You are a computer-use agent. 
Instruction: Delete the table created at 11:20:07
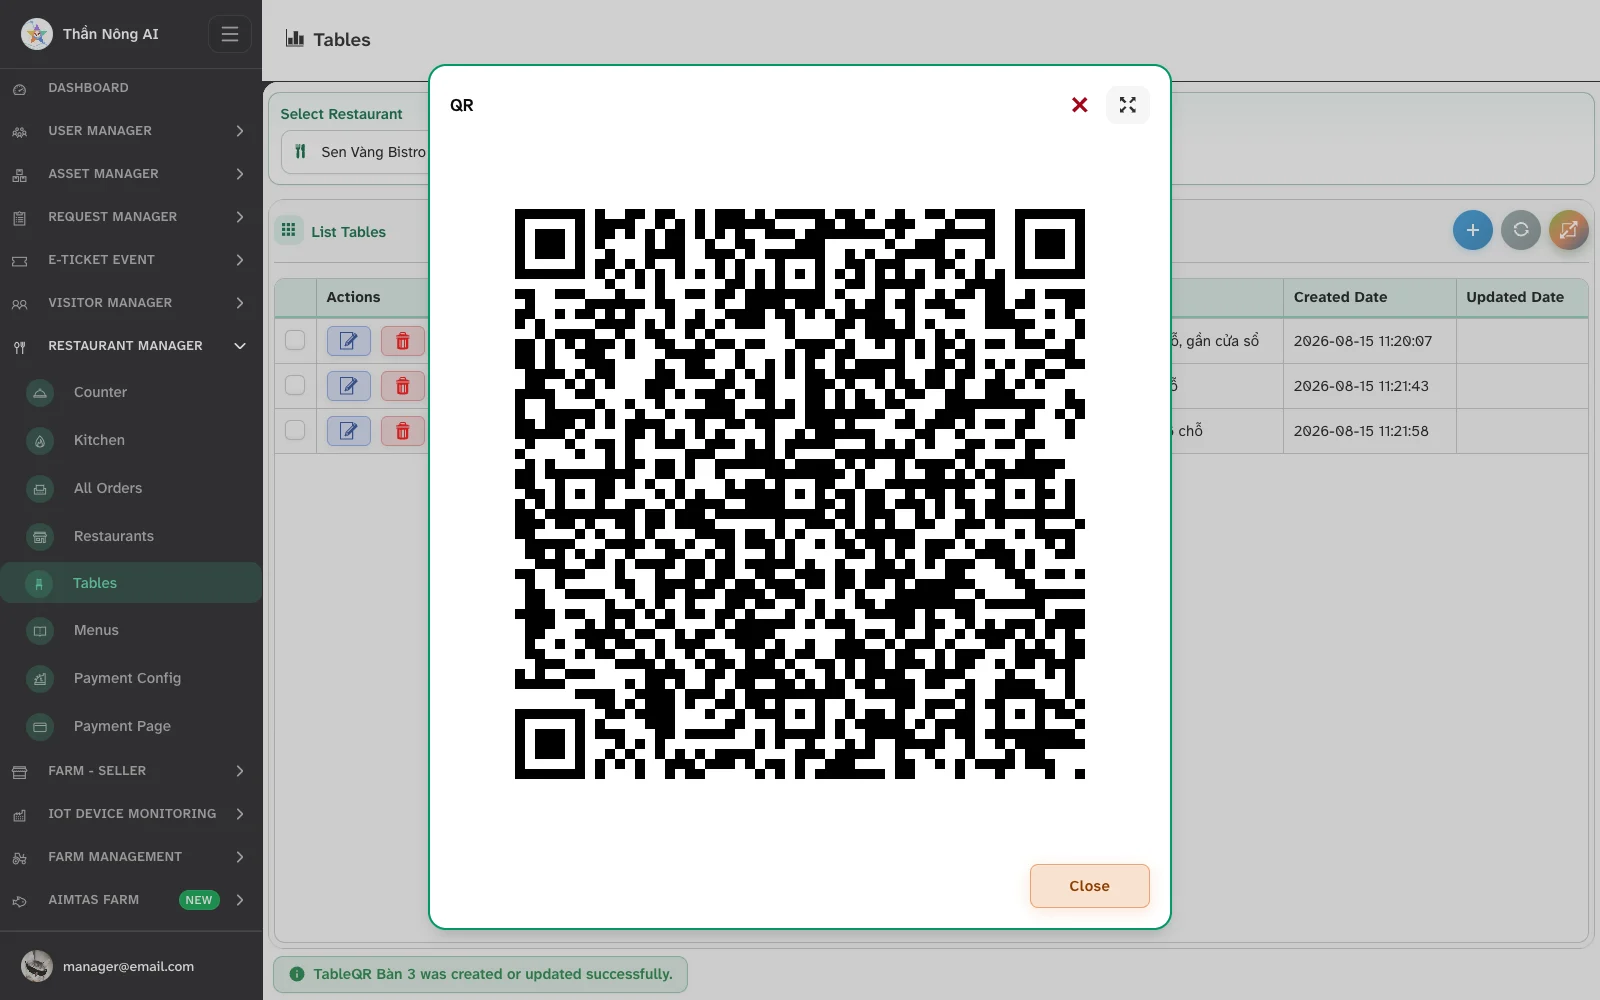point(403,341)
